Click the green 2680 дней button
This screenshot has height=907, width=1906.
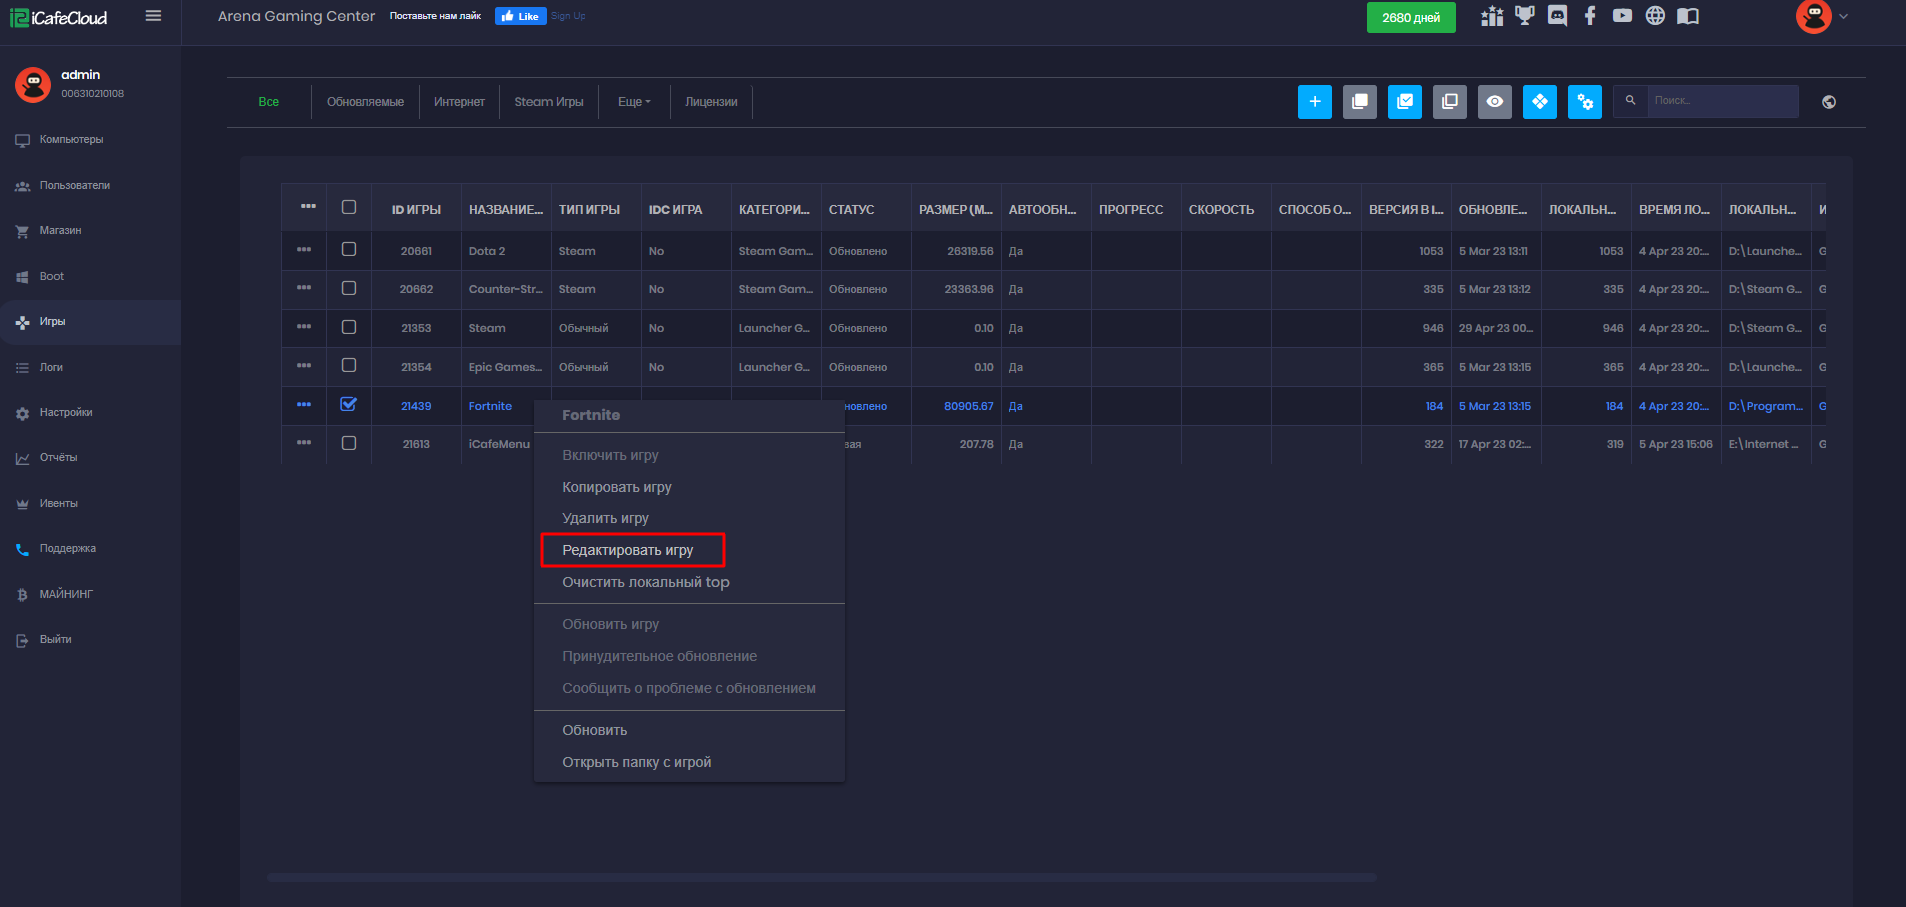pos(1411,18)
